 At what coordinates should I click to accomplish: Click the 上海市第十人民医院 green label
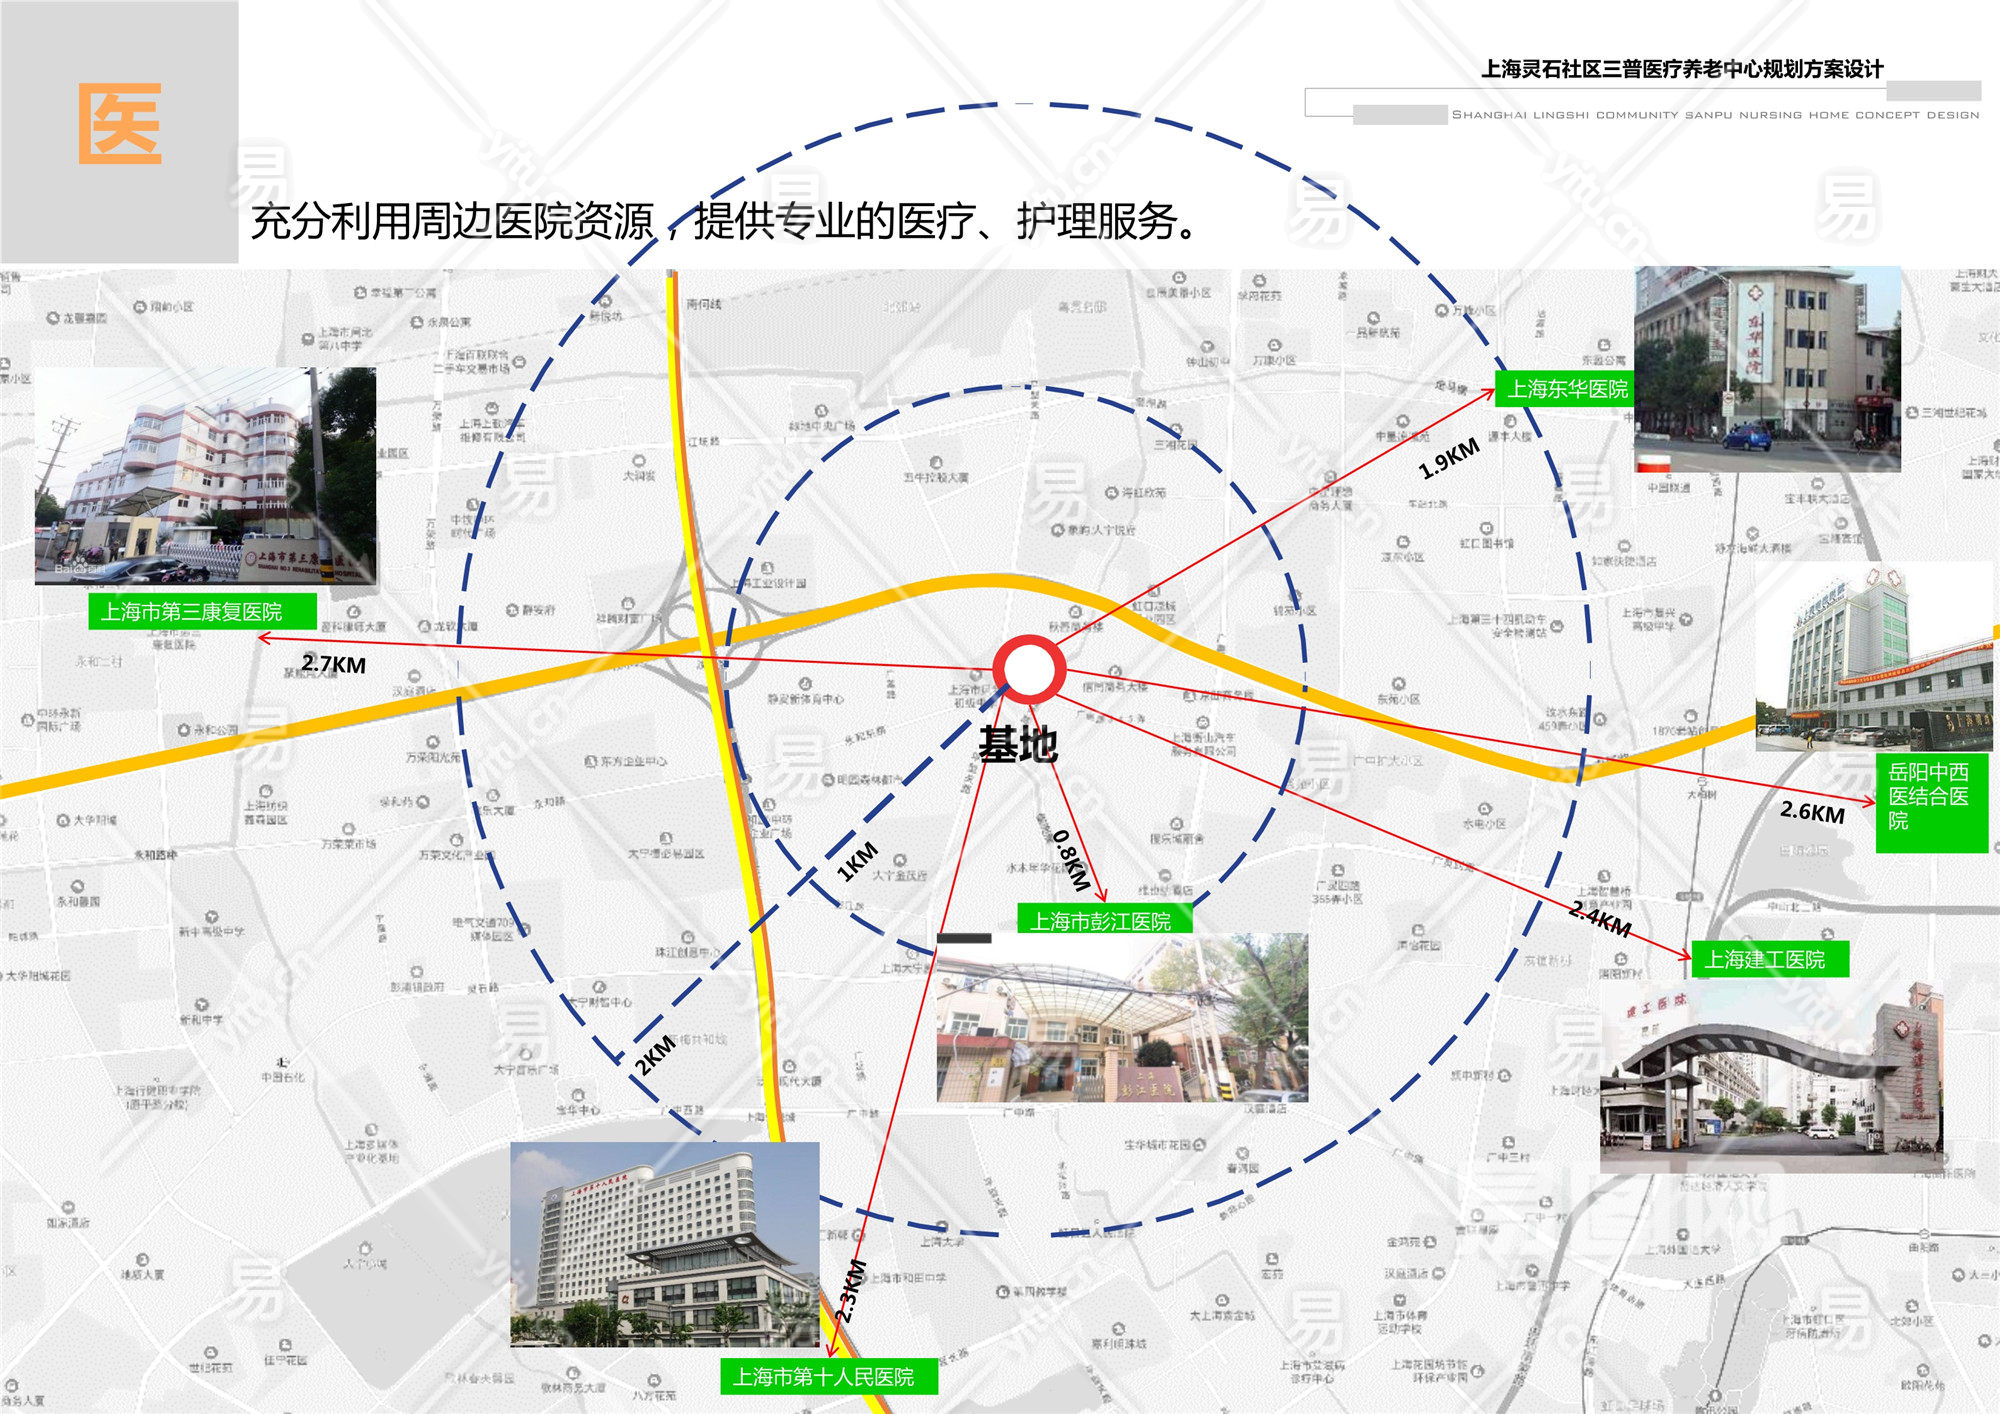tap(828, 1376)
